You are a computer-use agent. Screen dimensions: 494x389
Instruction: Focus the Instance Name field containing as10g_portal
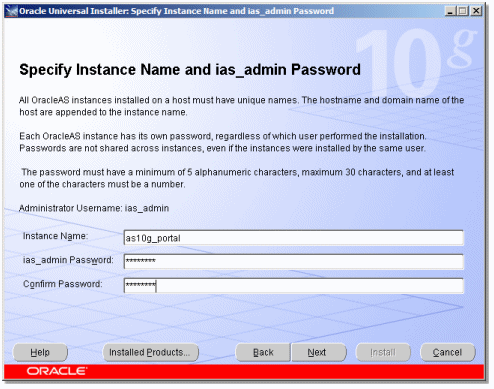pyautogui.click(x=294, y=238)
